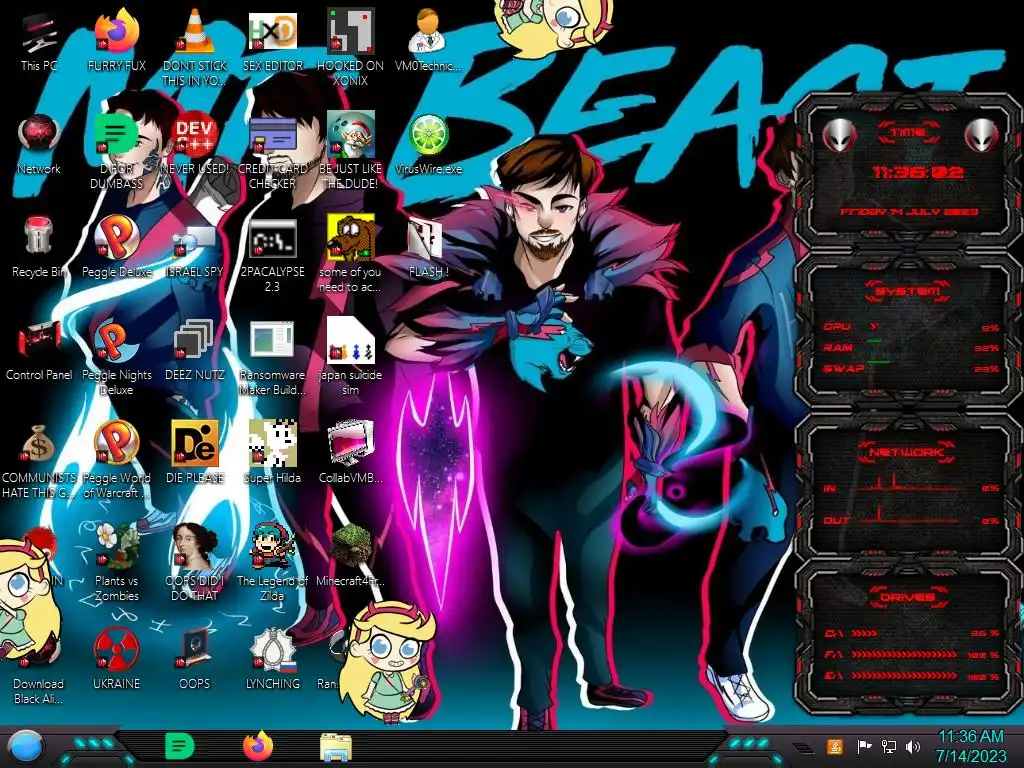Open the 2PACALYPSE 2.3 console shortcut
Viewport: 1024px width, 768px height.
(272, 255)
